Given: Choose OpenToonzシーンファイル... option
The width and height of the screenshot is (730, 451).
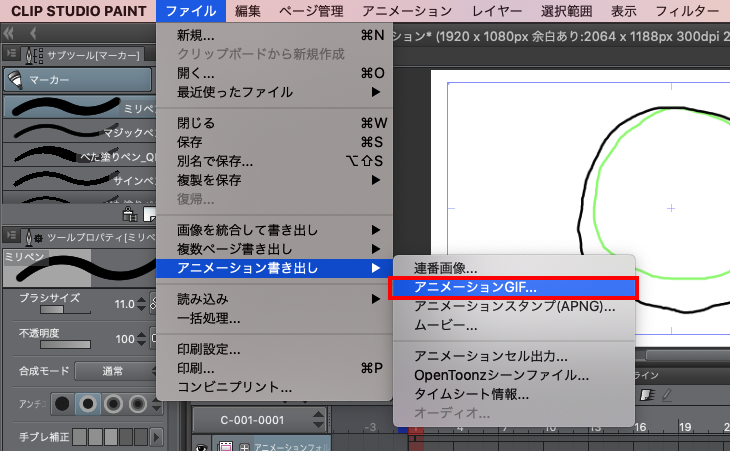Looking at the screenshot, I should (x=514, y=375).
